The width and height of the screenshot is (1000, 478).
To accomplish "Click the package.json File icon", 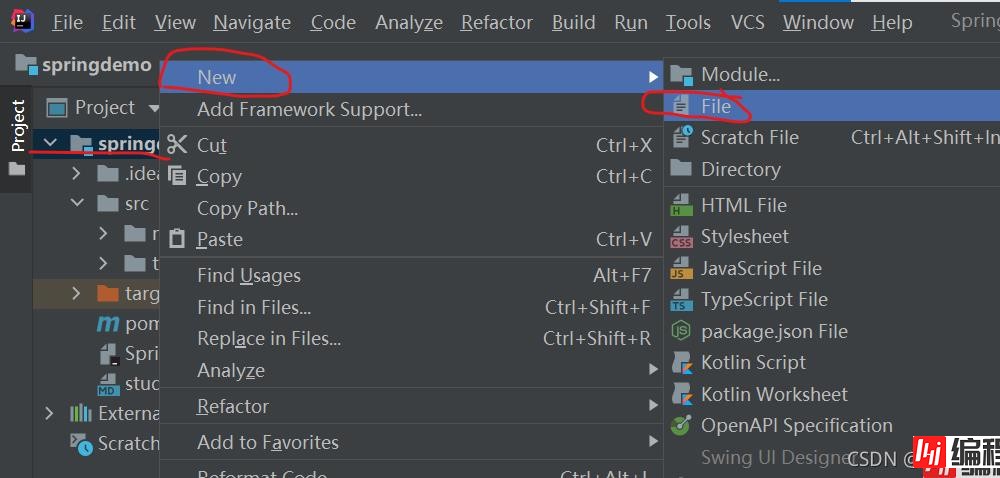I will 681,331.
